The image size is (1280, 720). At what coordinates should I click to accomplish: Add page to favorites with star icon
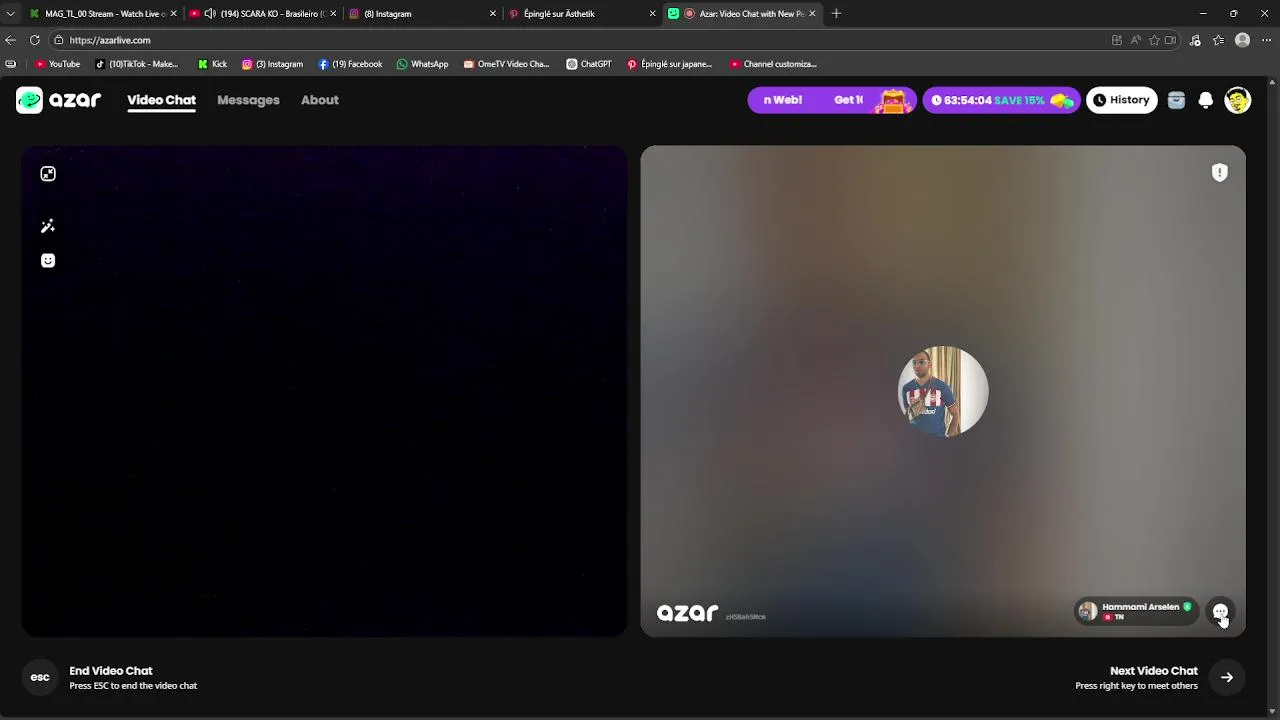point(1154,40)
